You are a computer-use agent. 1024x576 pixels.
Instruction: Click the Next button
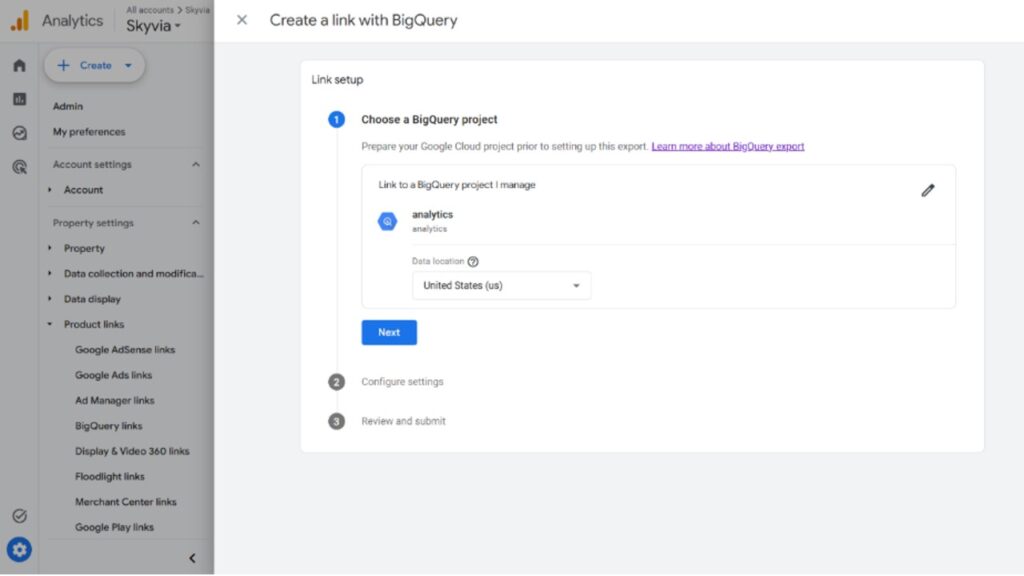[389, 332]
